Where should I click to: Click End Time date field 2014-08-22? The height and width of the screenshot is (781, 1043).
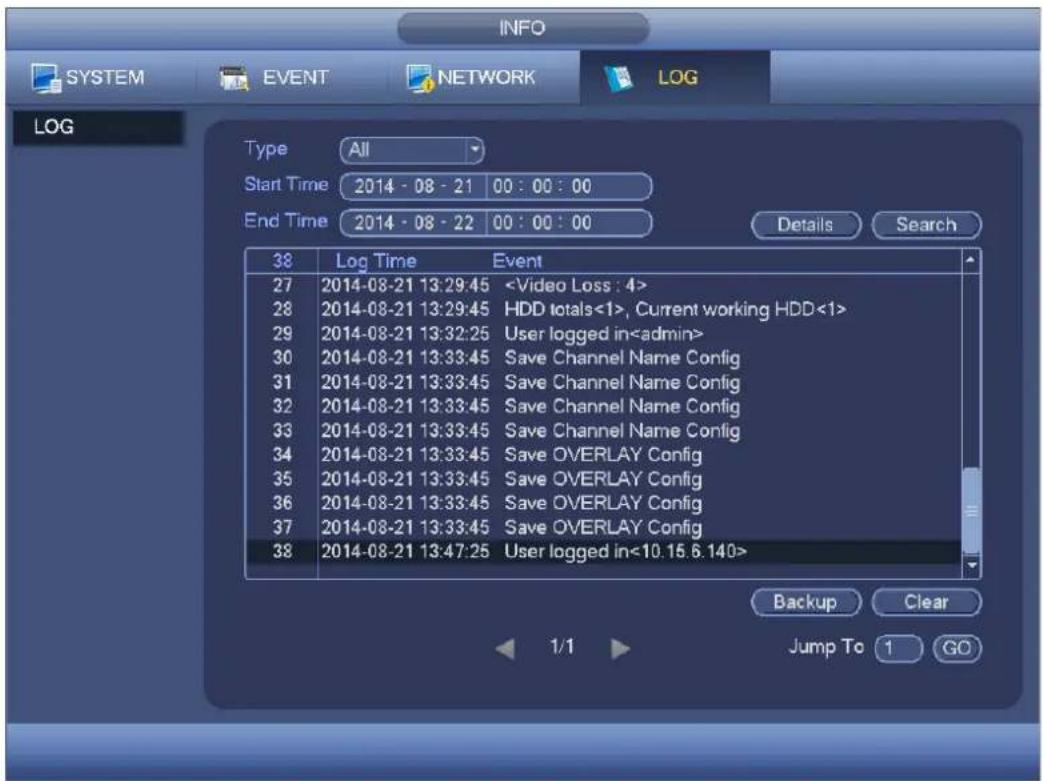coord(413,223)
